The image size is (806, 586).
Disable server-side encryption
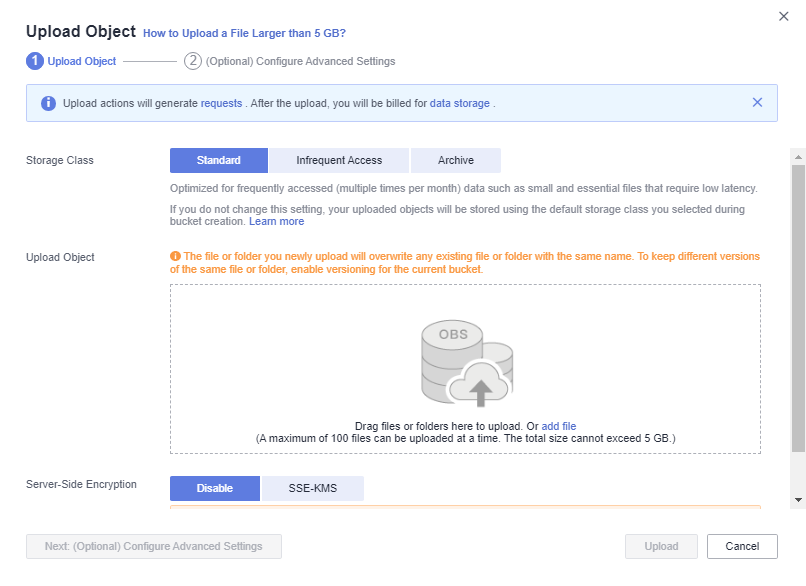[215, 488]
